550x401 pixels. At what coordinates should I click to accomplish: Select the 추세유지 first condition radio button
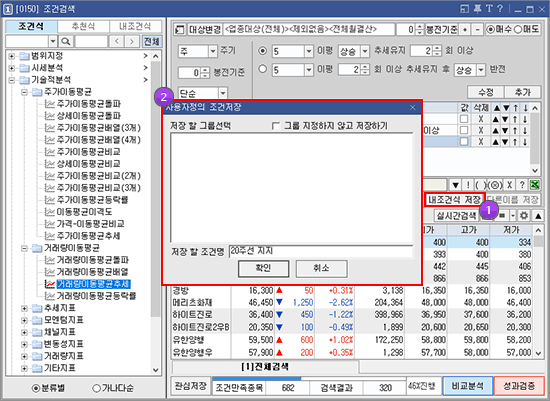pos(262,51)
